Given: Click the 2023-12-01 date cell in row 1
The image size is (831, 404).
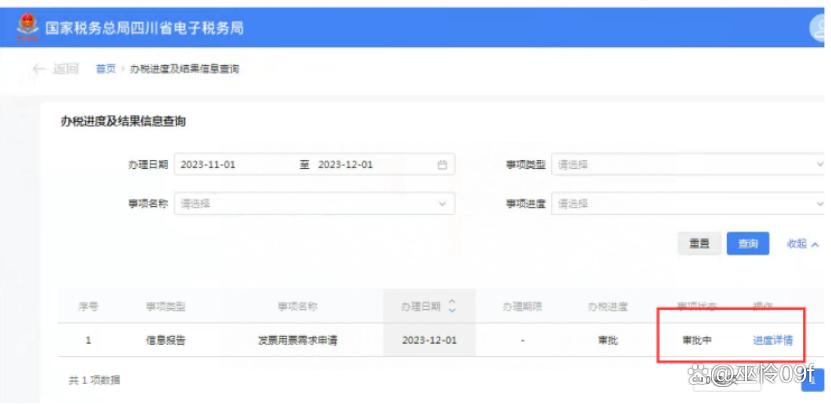Looking at the screenshot, I should [429, 340].
